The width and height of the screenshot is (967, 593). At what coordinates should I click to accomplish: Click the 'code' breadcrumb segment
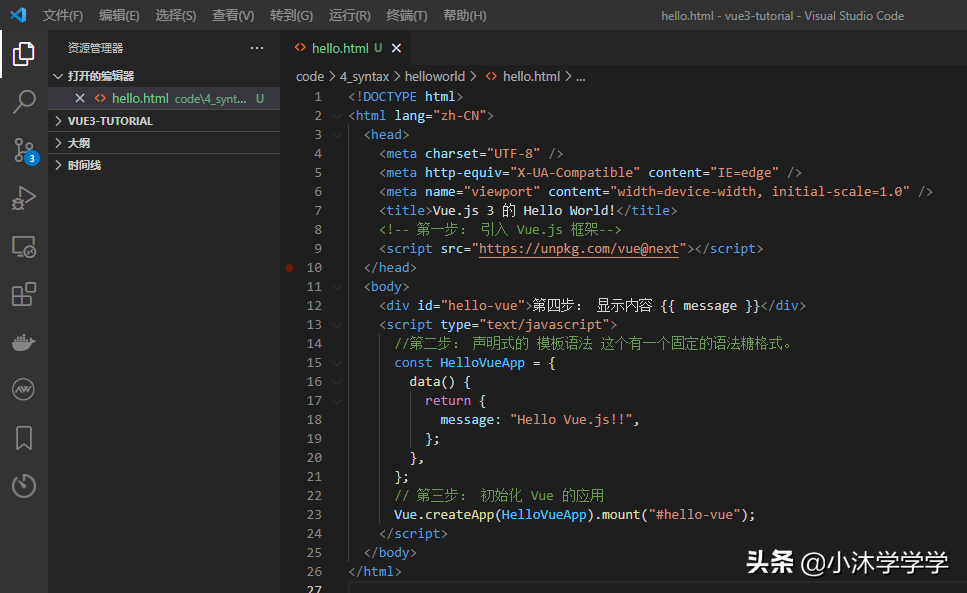(x=310, y=76)
